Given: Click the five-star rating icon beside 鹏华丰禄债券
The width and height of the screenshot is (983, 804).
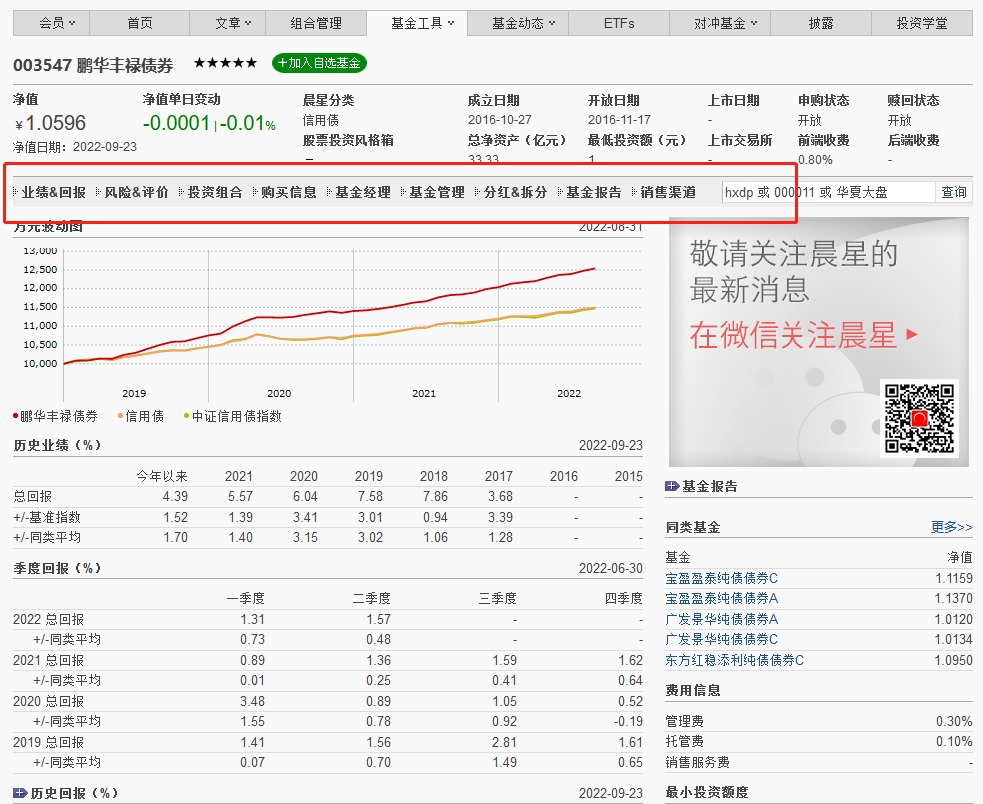Looking at the screenshot, I should 225,62.
